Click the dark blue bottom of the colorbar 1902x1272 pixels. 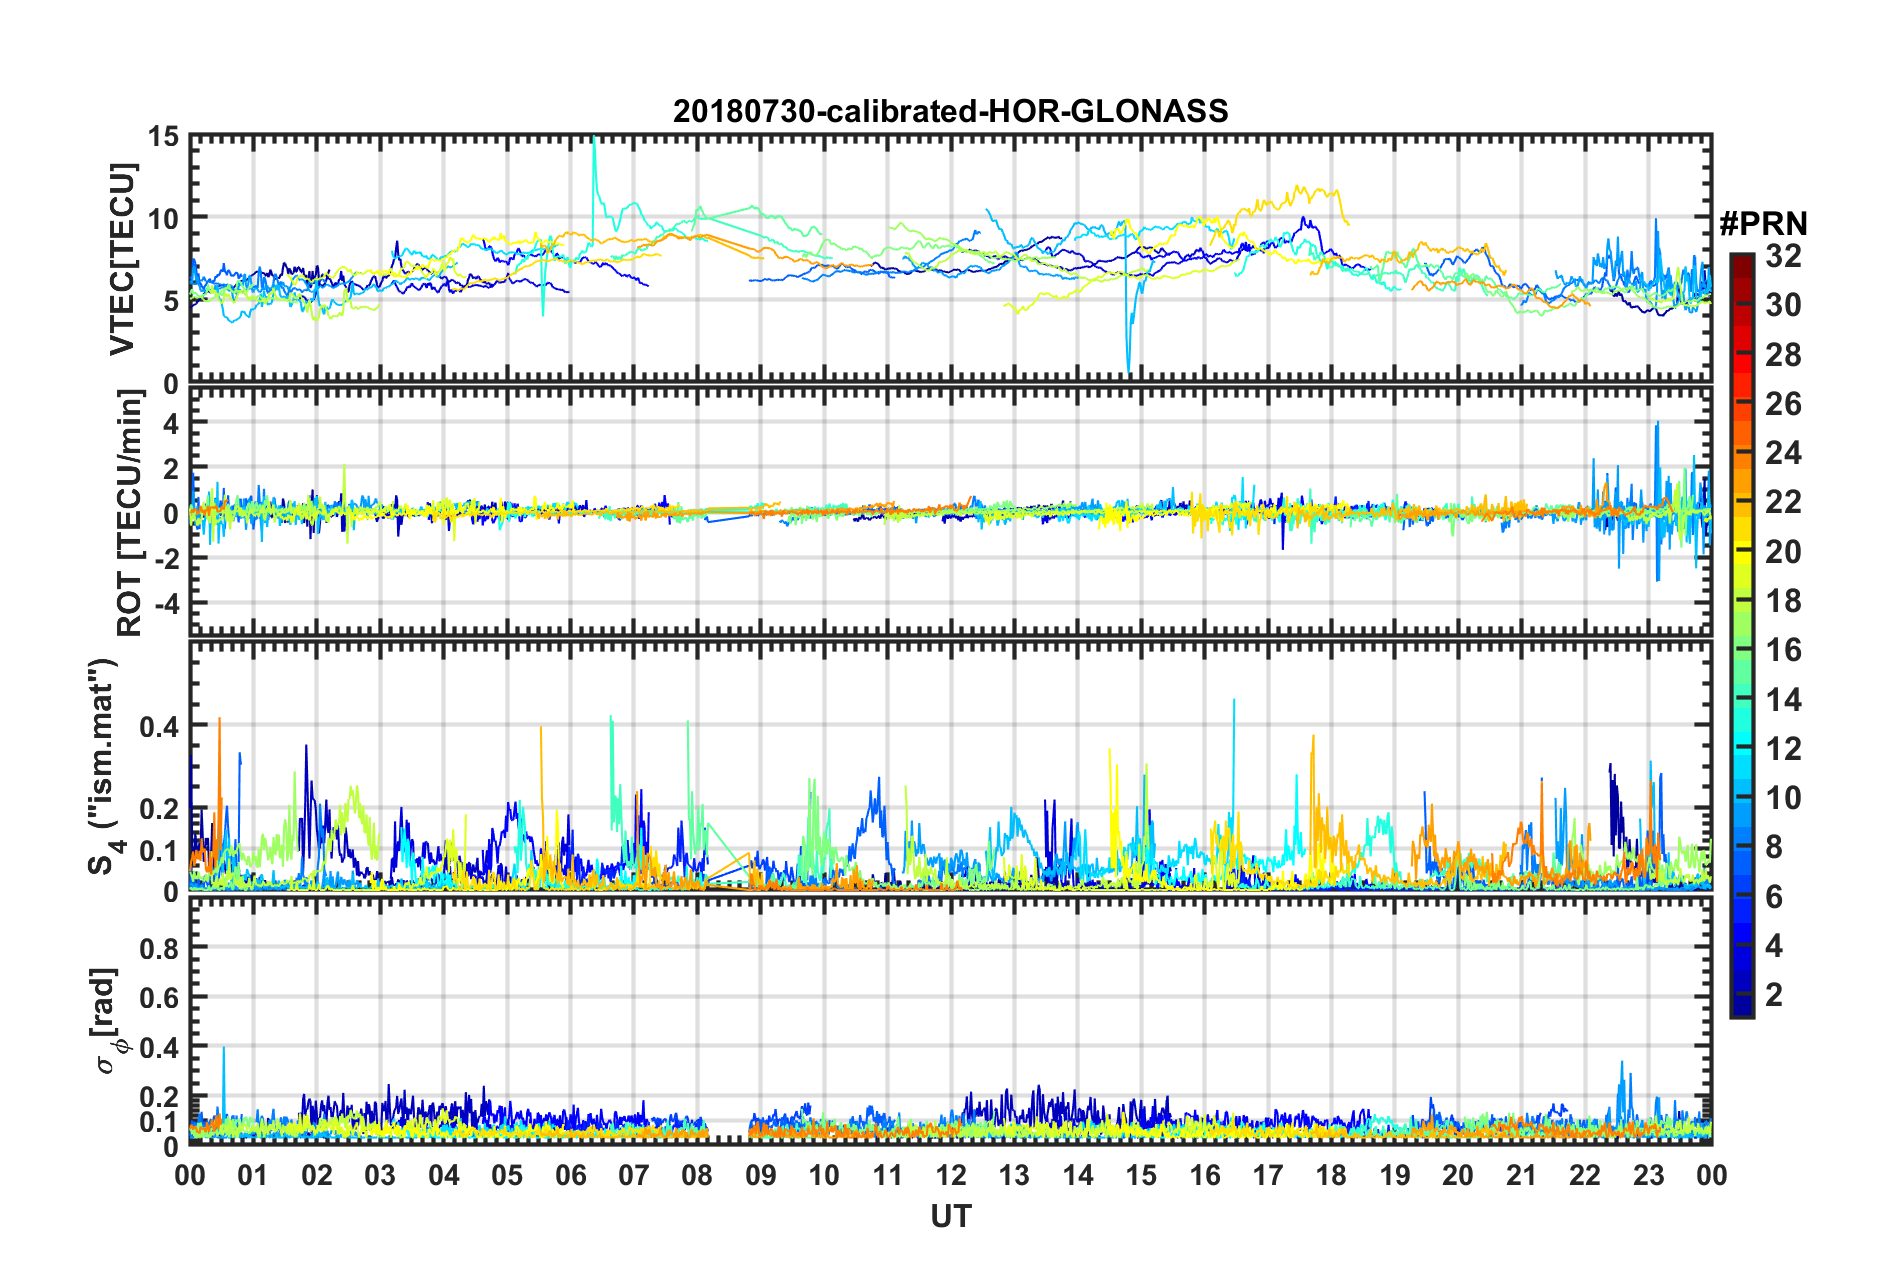point(1741,1008)
